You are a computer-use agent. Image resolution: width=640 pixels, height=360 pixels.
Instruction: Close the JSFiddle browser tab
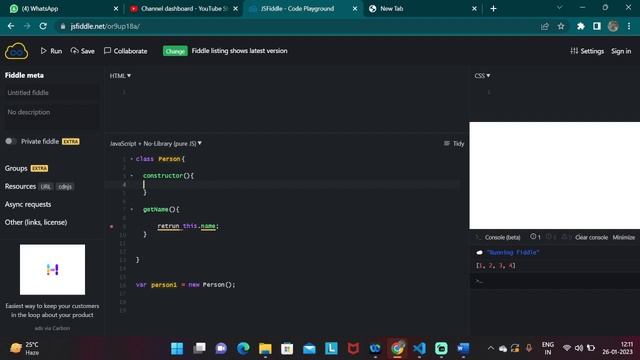click(x=355, y=9)
